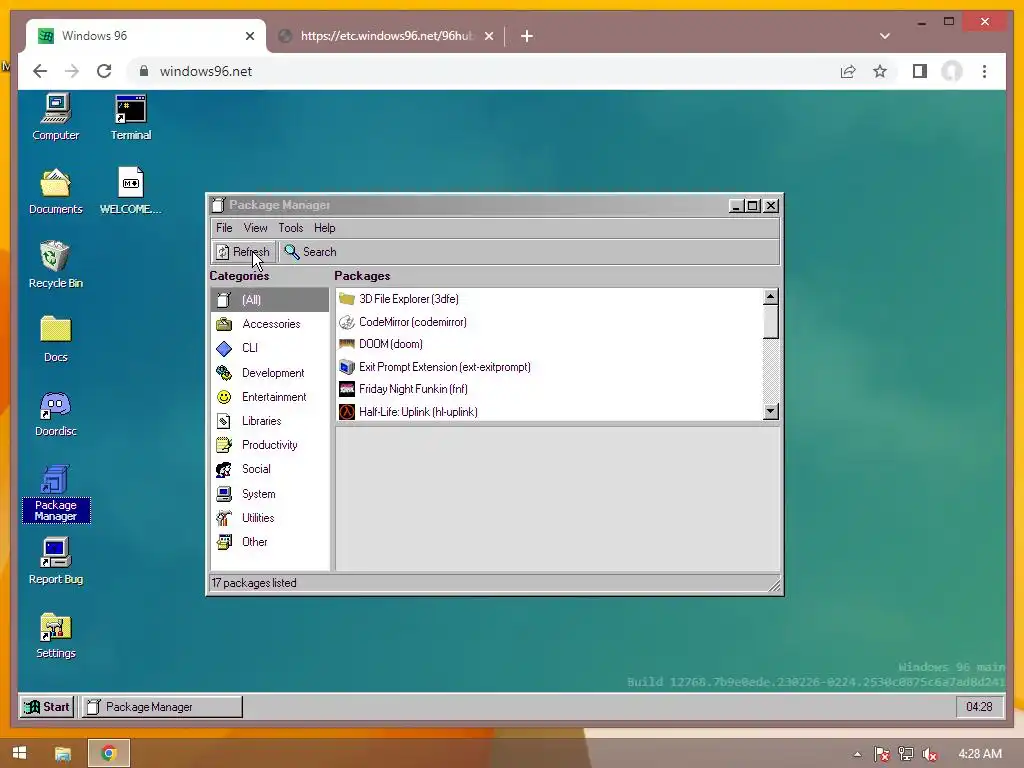The image size is (1024, 768).
Task: Switch to the etc.windows96.net browser tab
Action: [x=385, y=36]
